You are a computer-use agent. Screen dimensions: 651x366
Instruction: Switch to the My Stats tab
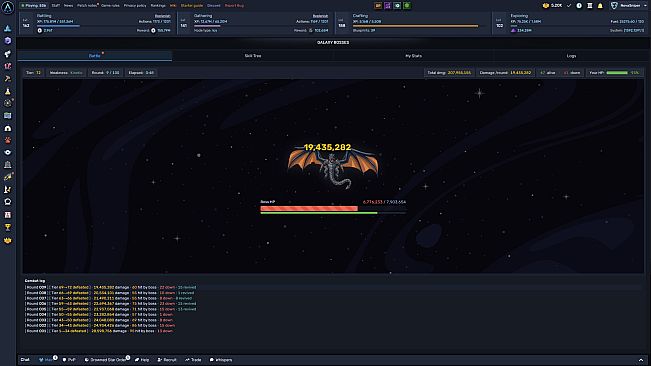413,56
